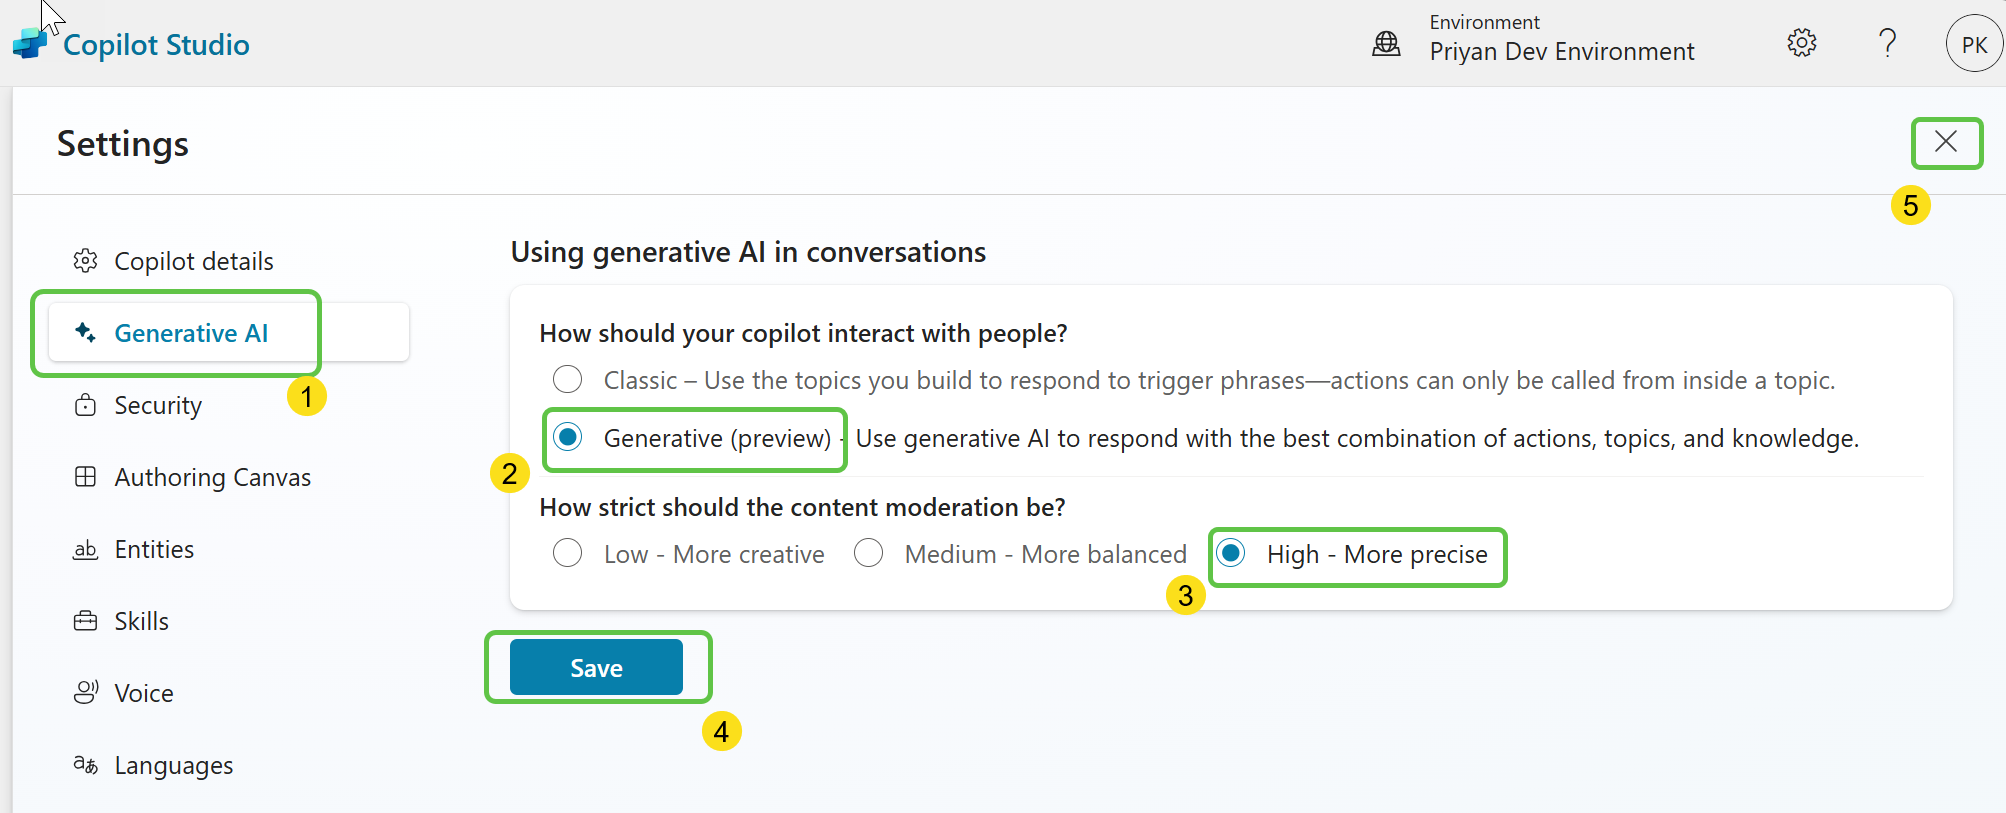The width and height of the screenshot is (2006, 813).
Task: Close the Settings panel
Action: coord(1945,142)
